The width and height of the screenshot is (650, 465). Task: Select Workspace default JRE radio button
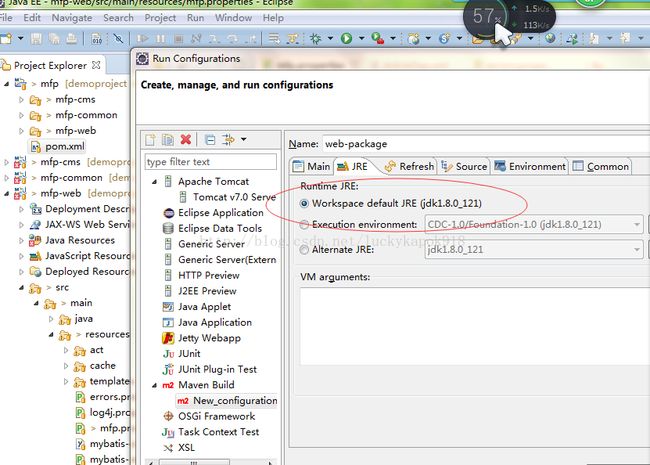[304, 203]
